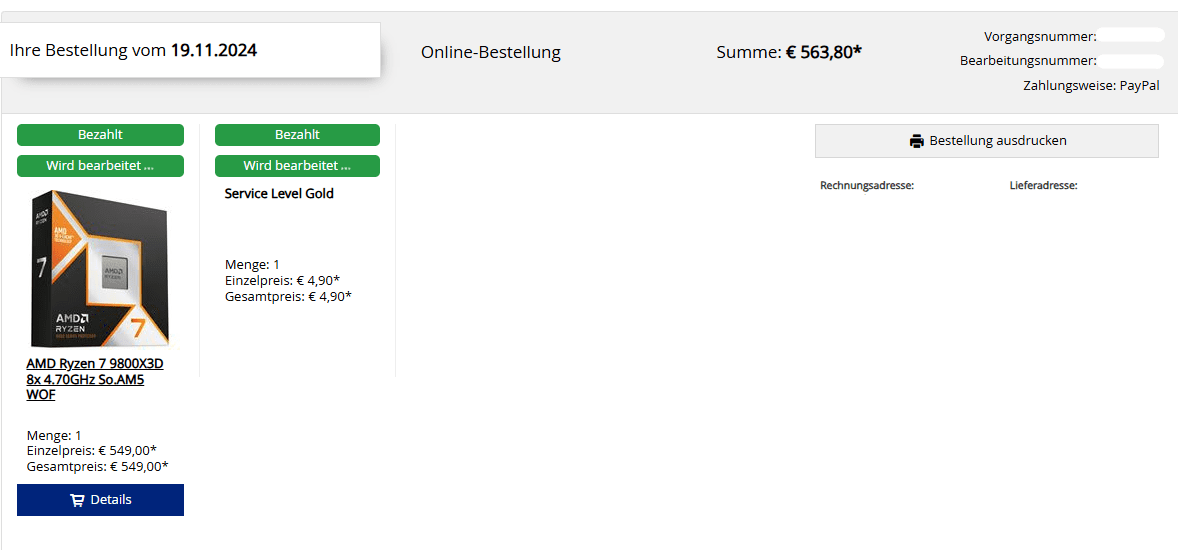Click the Gesamtpreis € 549,00 line
This screenshot has width=1178, height=550.
tap(98, 466)
